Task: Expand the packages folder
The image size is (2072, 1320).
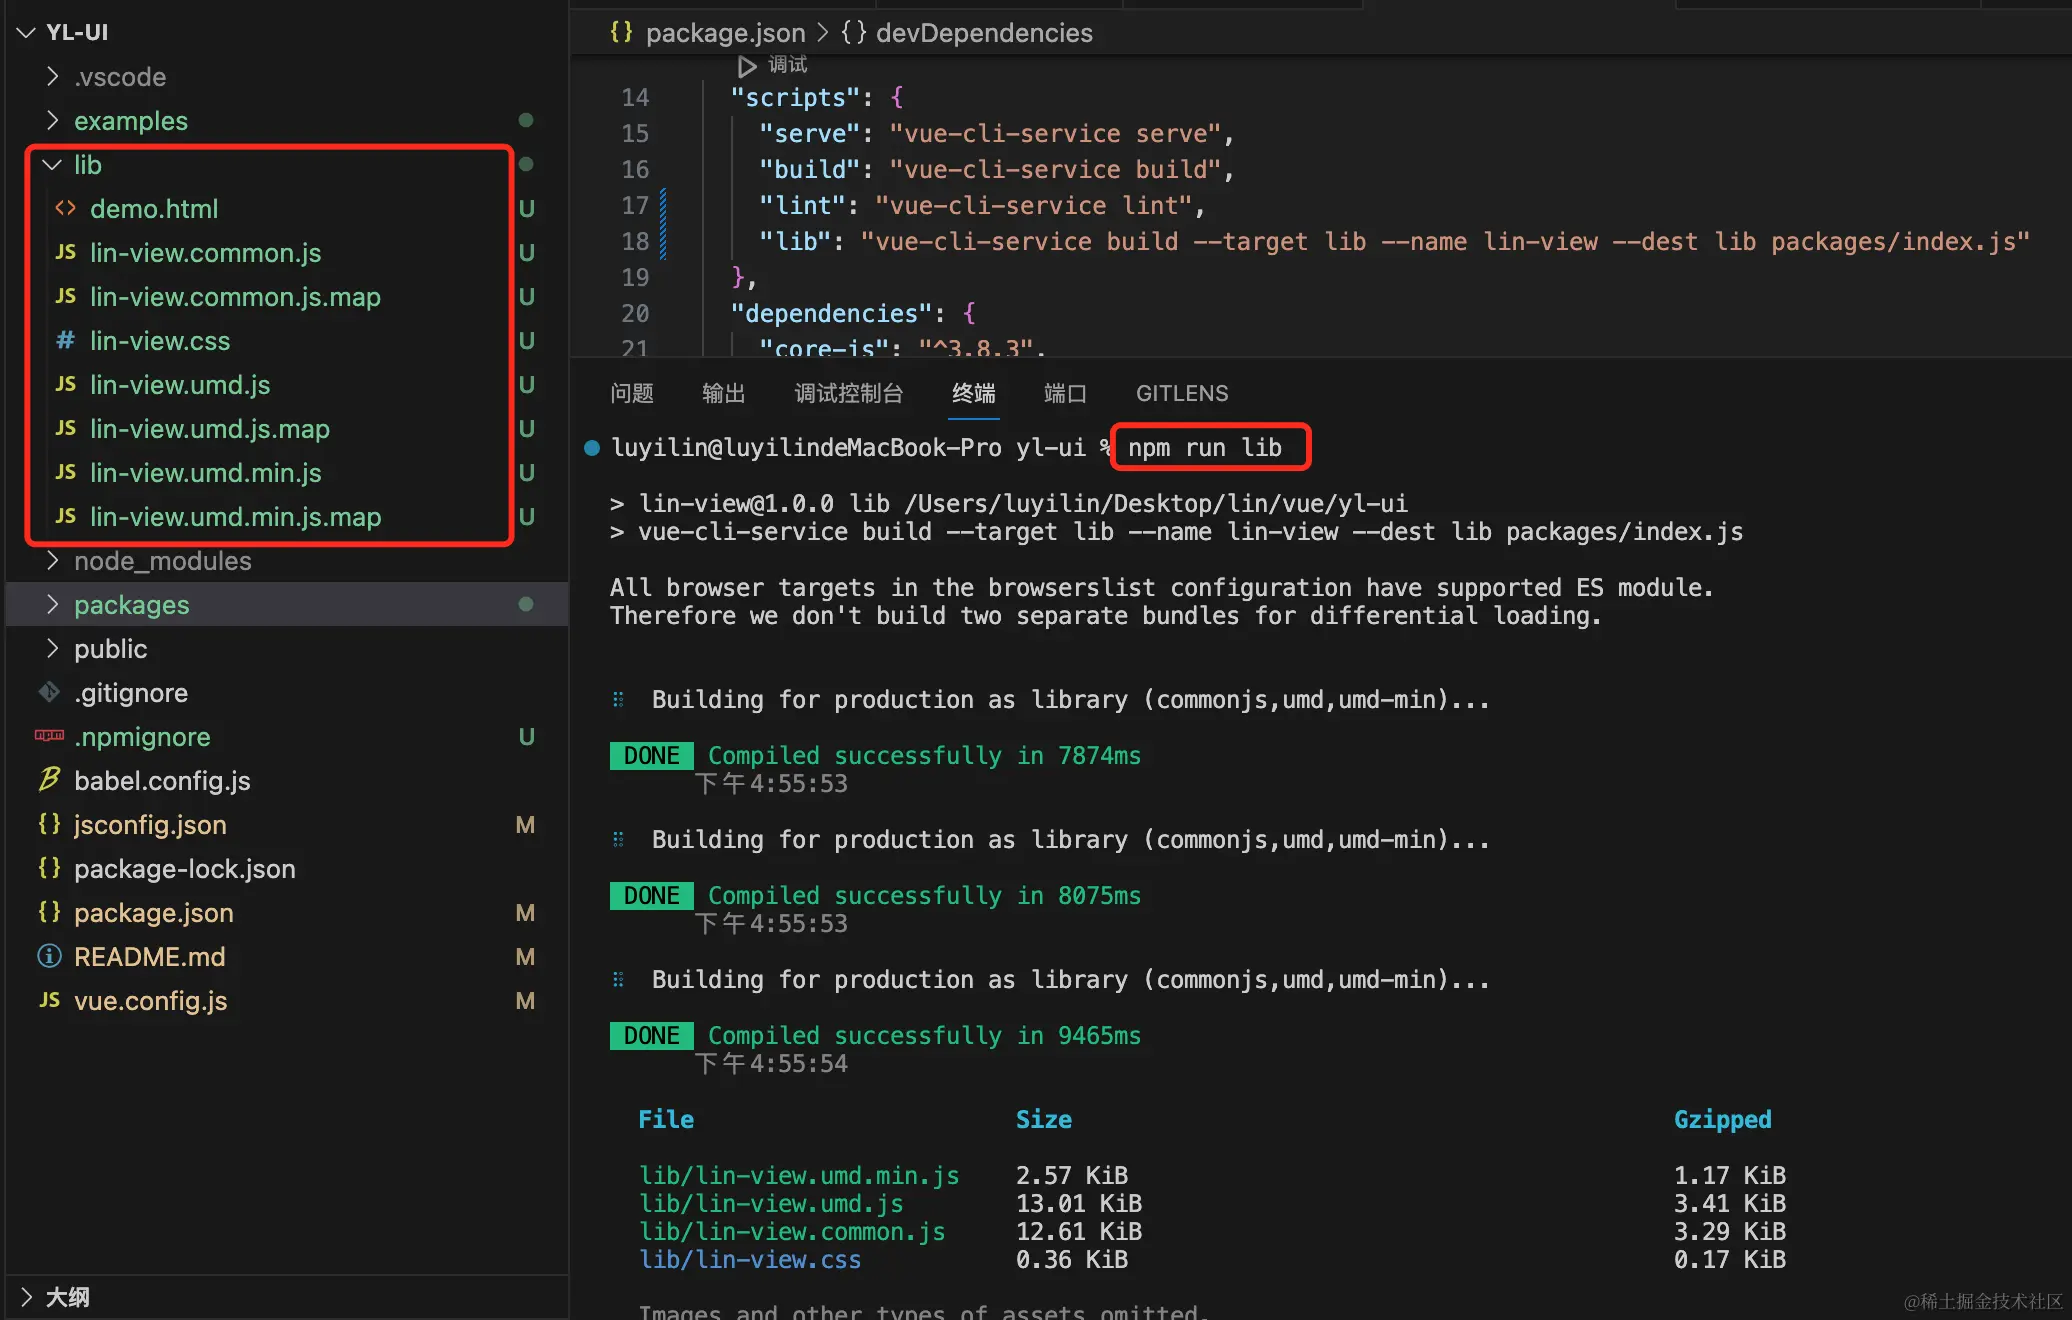Action: click(52, 604)
